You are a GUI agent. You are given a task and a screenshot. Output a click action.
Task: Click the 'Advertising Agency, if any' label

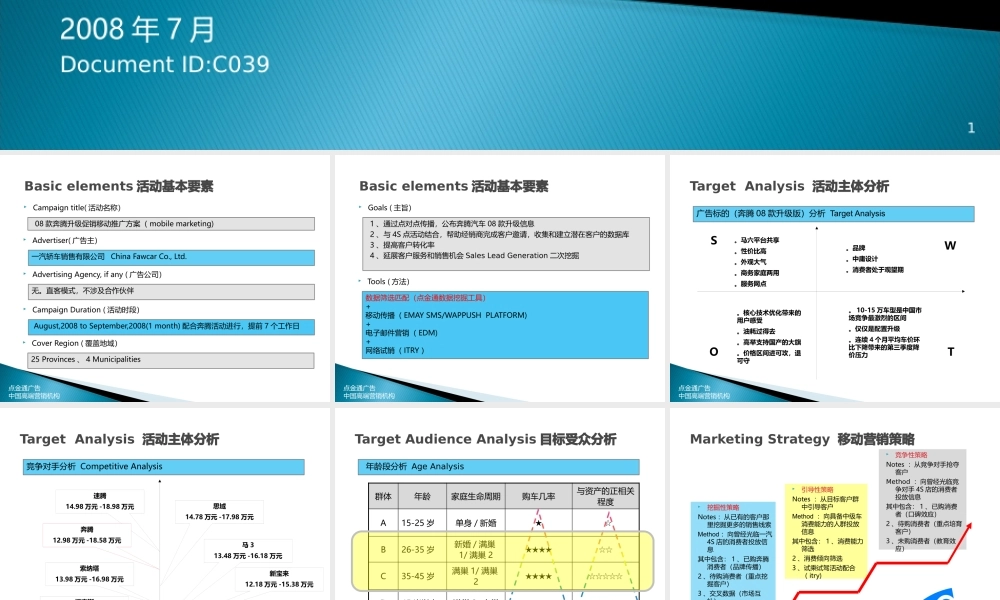[97, 274]
